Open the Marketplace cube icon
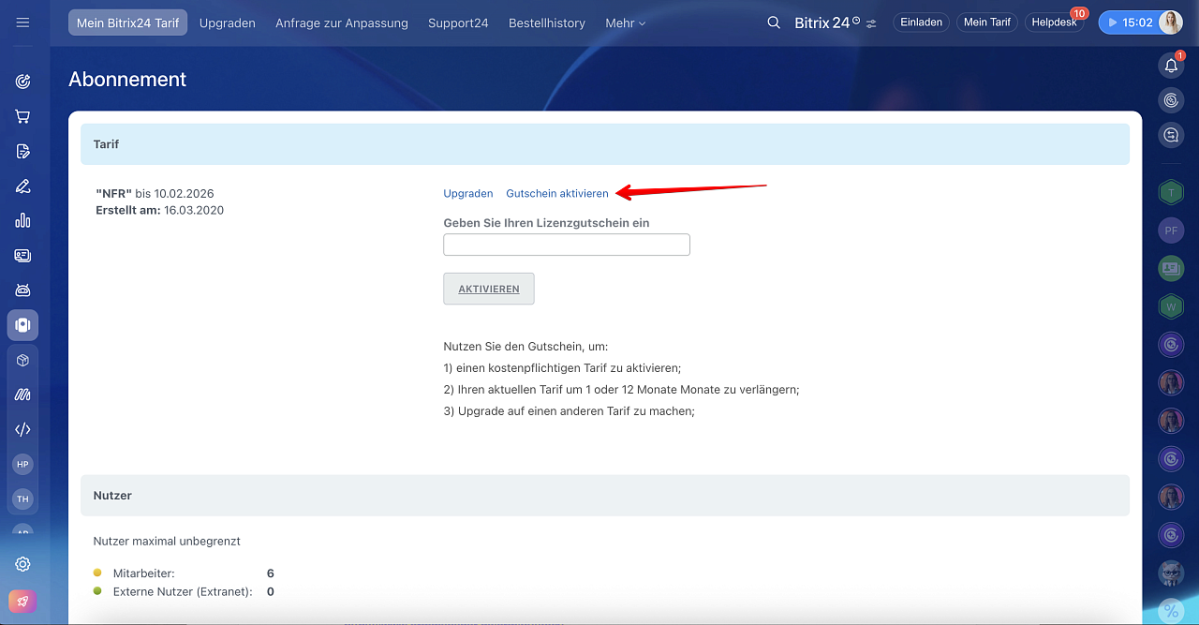 22,359
